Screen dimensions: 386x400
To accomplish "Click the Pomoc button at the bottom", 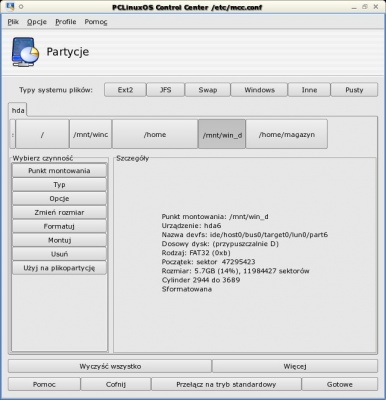I will tap(44, 384).
